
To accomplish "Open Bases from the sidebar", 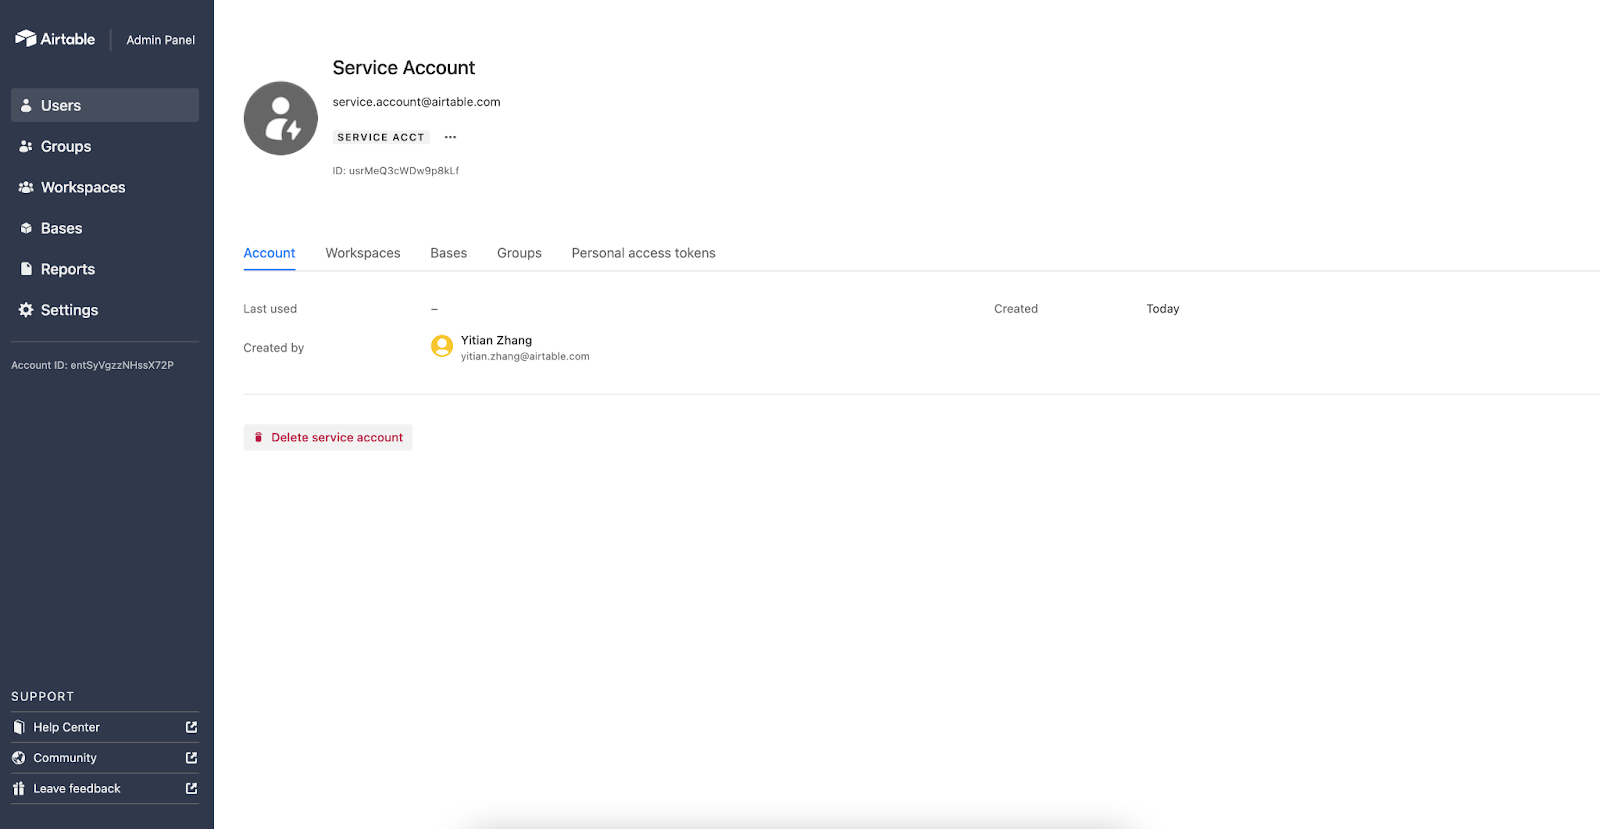I will pyautogui.click(x=105, y=228).
